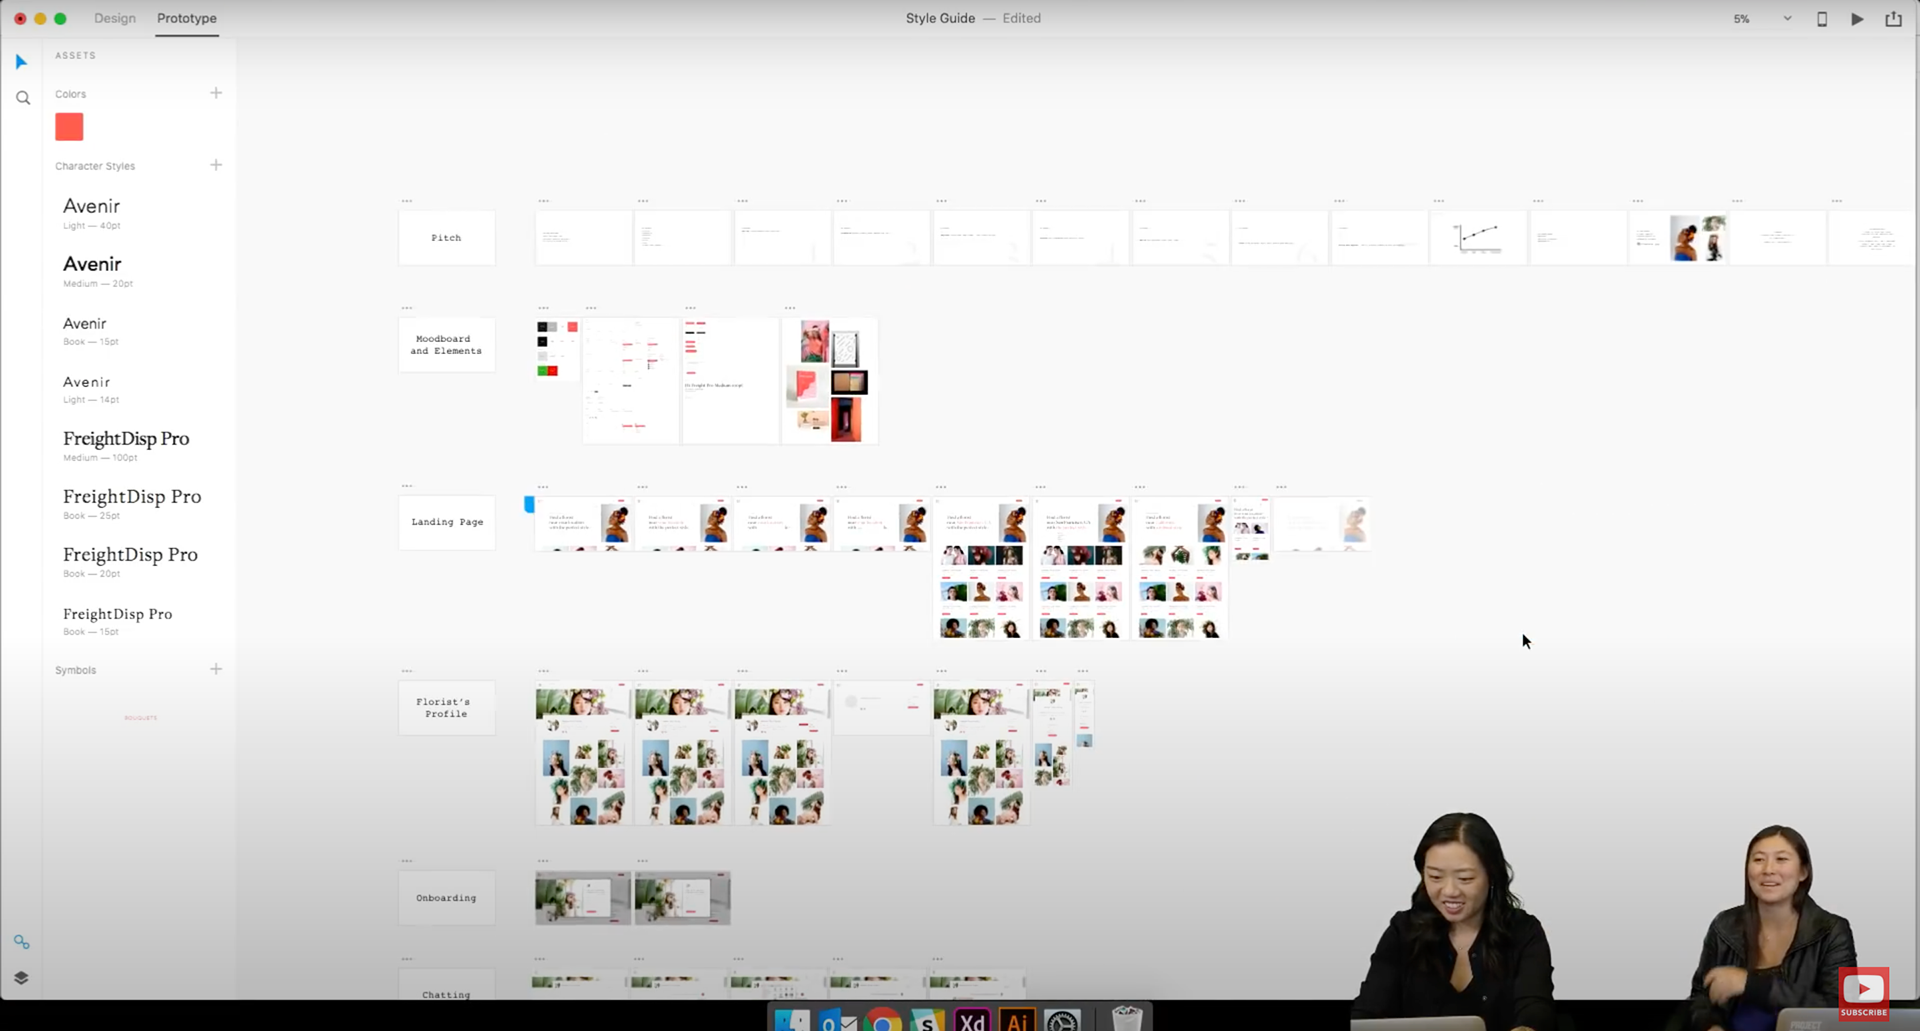Open Adobe Illustrator in the dock
Viewport: 1920px width, 1031px height.
tap(1017, 1021)
